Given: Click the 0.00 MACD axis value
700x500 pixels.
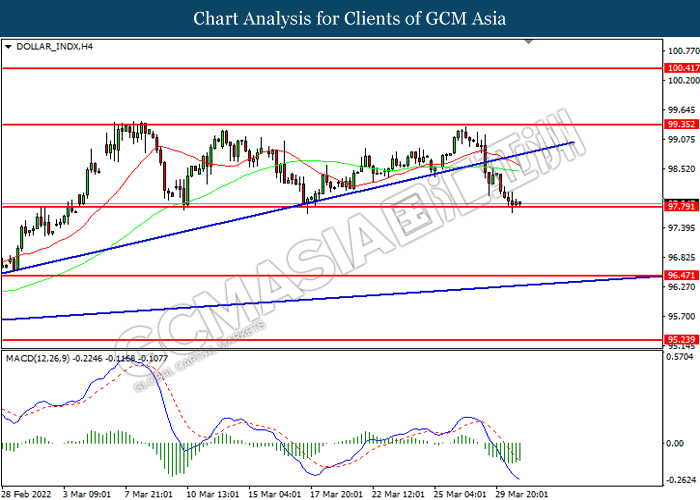Looking at the screenshot, I should tap(675, 443).
